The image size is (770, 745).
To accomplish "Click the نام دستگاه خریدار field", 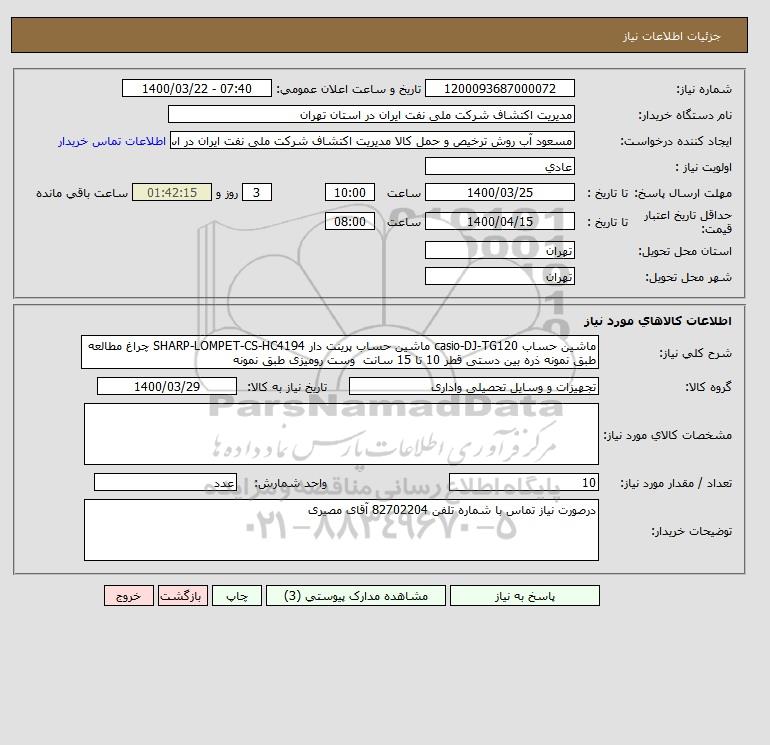I will point(371,115).
